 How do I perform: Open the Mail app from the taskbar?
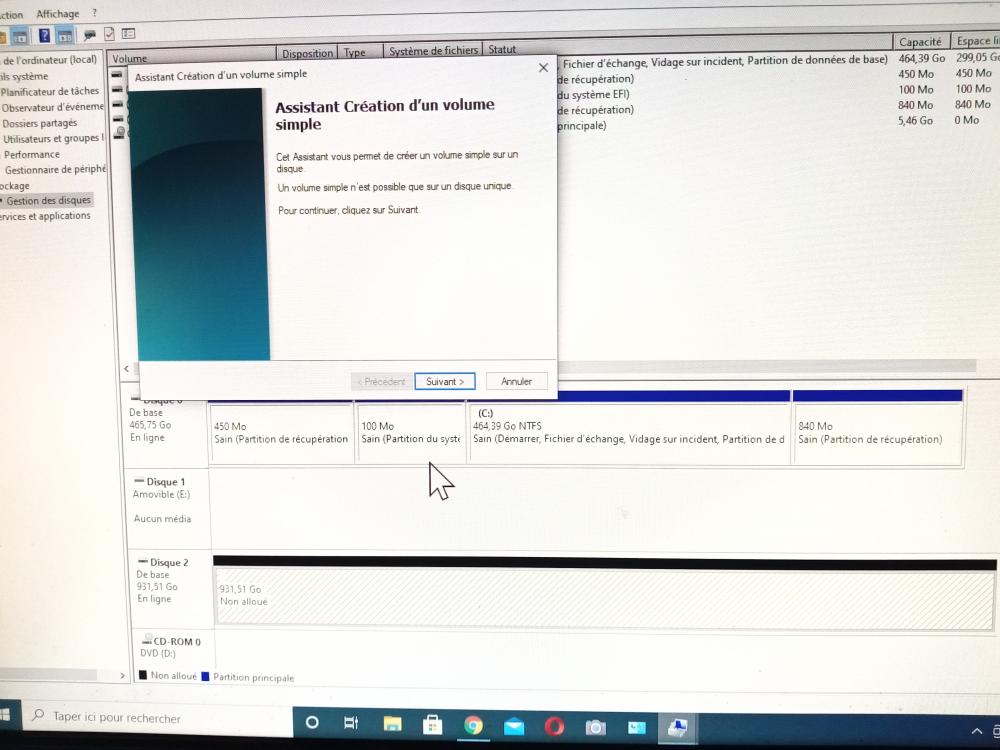(x=514, y=726)
